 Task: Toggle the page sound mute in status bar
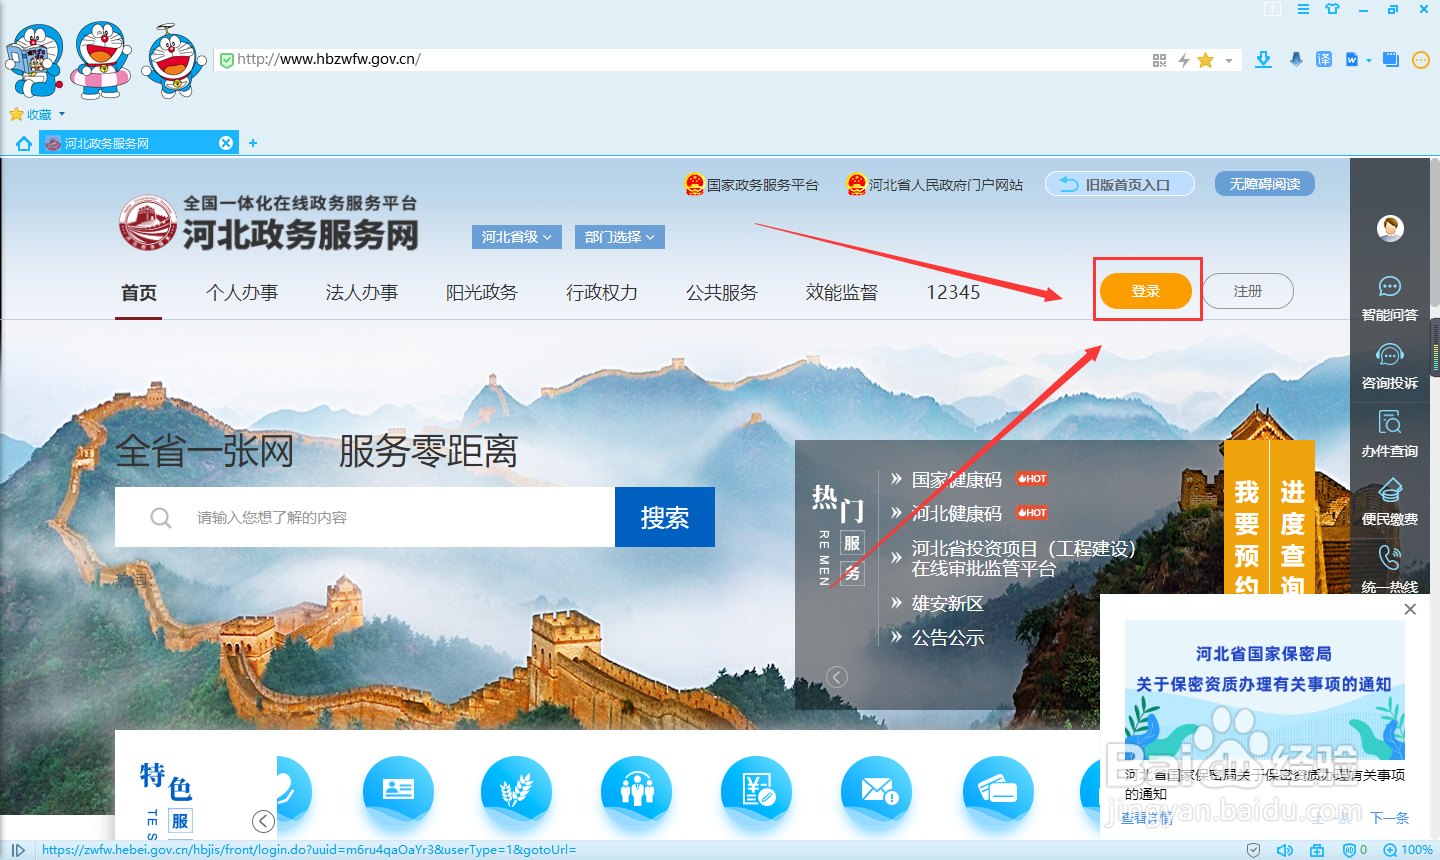point(1285,850)
